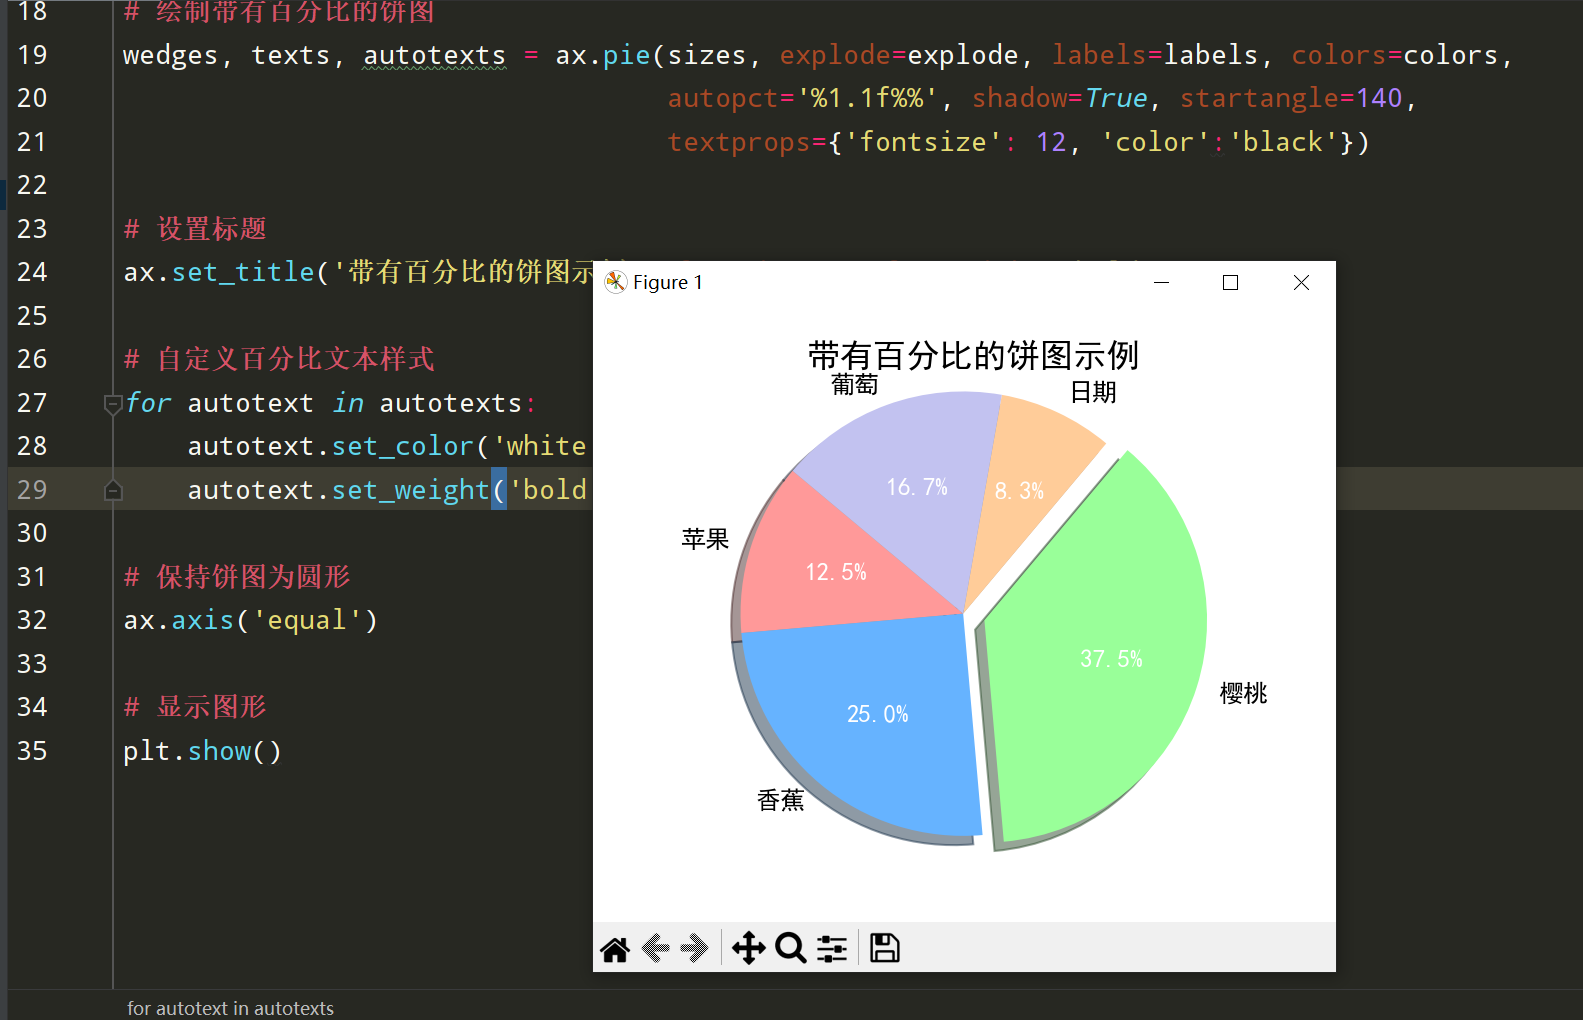The image size is (1583, 1020).
Task: Click the Save figure disk icon
Action: coord(885,948)
